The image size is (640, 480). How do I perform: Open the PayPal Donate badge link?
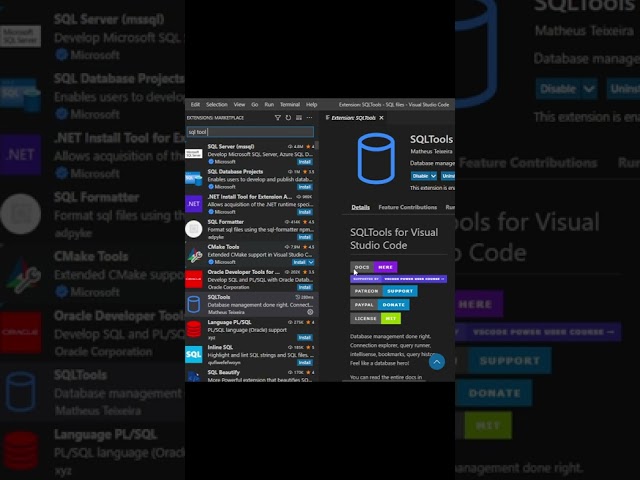380,304
